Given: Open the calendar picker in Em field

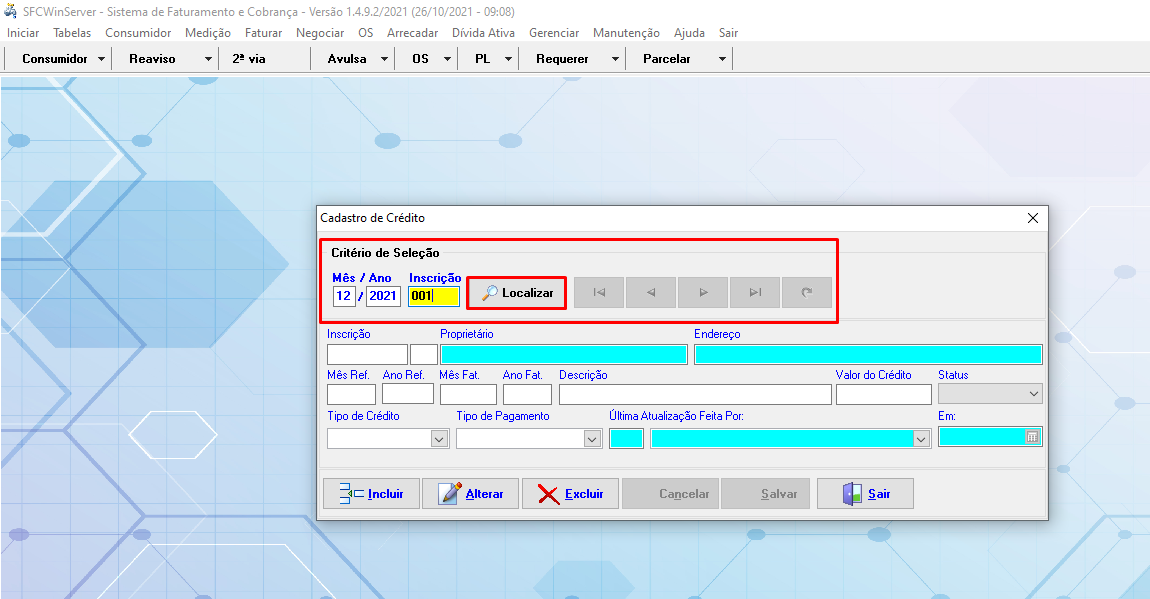Looking at the screenshot, I should pyautogui.click(x=1032, y=437).
